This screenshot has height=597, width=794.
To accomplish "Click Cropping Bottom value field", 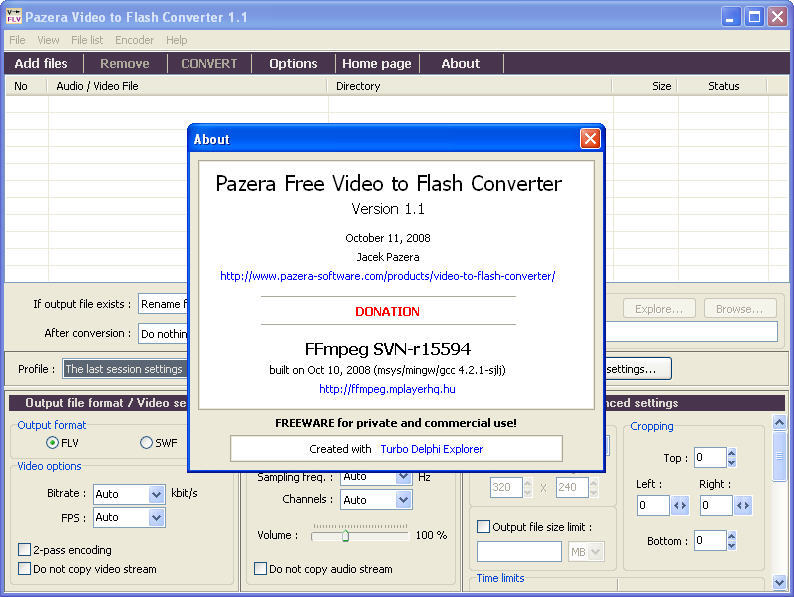I will click(710, 540).
